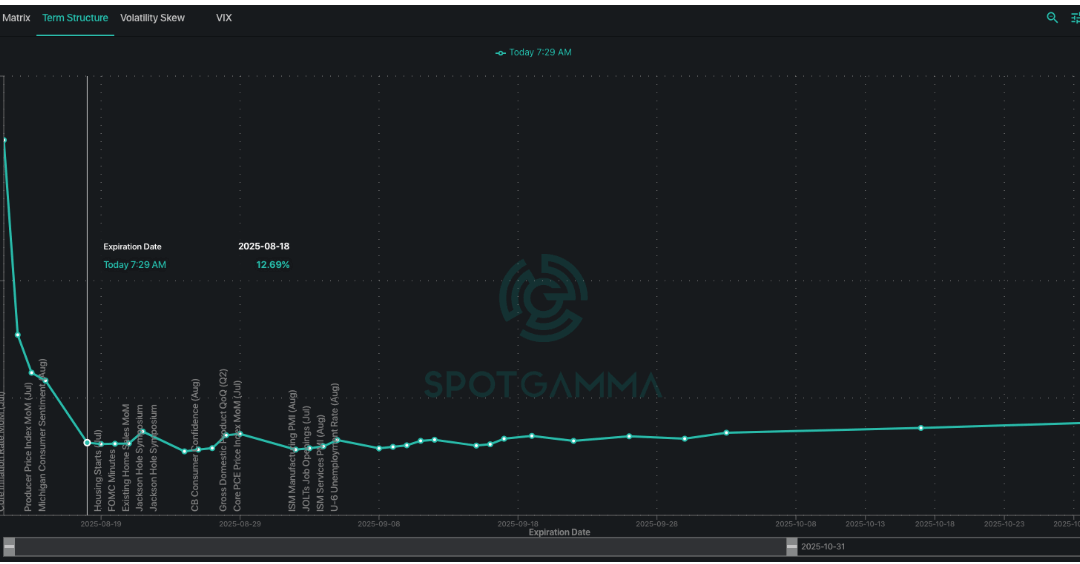Image resolution: width=1080 pixels, height=564 pixels.
Task: Click the Housing Starts (Jul) event label
Action: (x=98, y=470)
